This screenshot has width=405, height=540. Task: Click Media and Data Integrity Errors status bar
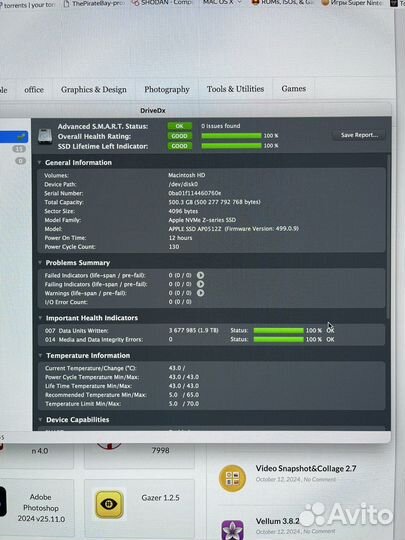click(279, 340)
